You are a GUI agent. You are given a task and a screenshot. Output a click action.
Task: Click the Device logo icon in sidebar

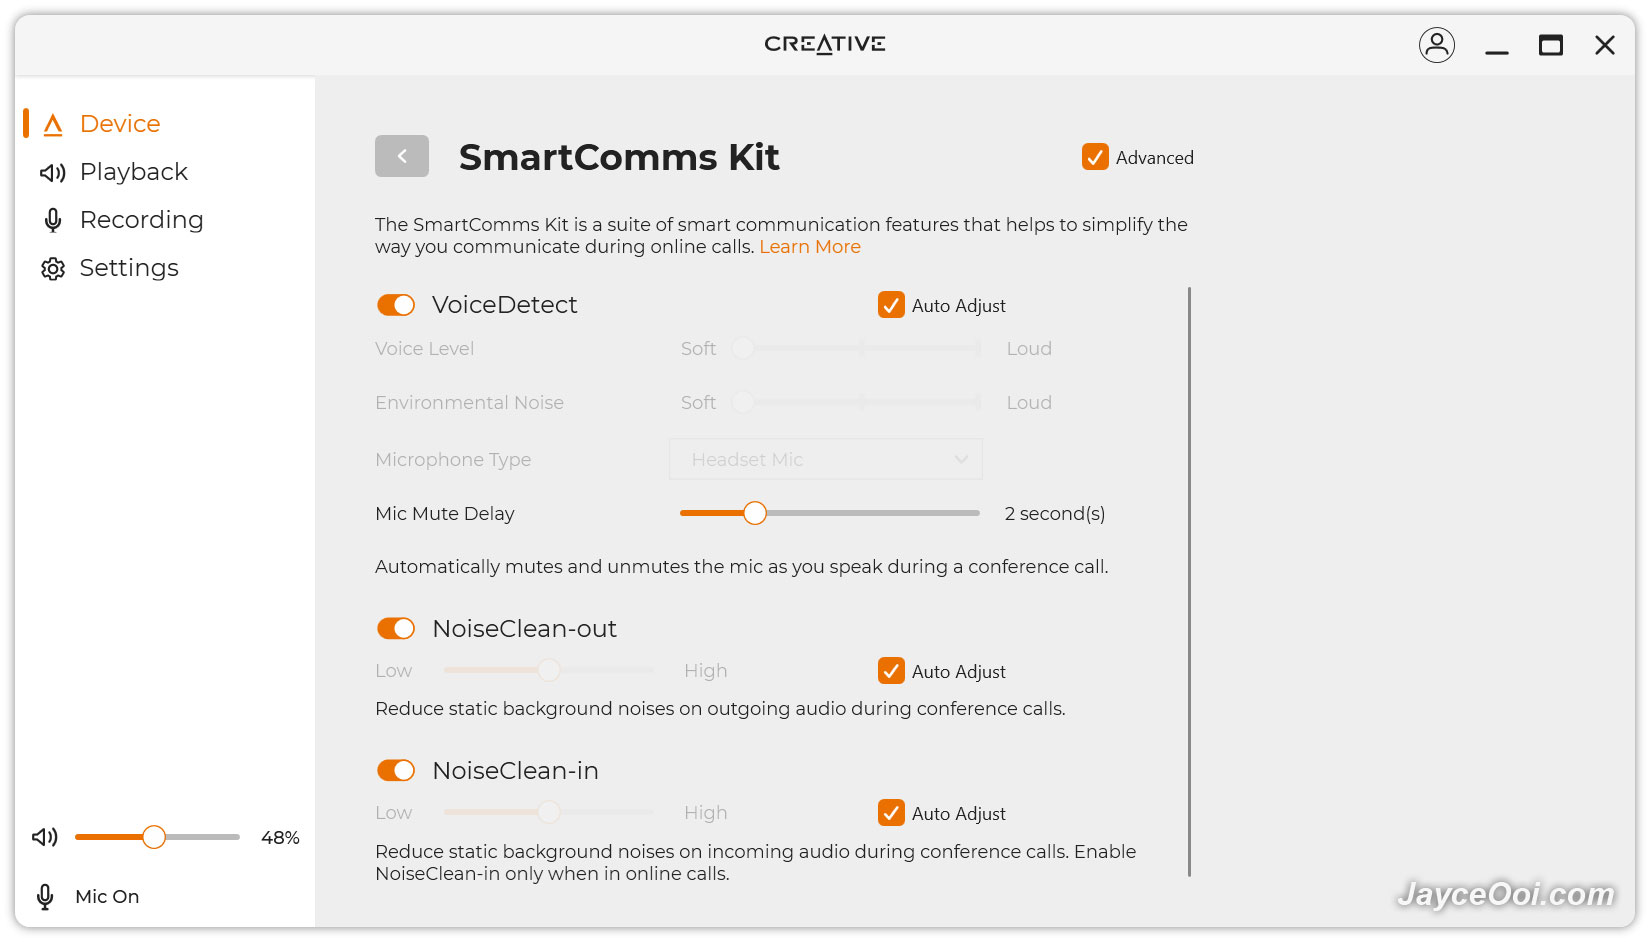[x=53, y=124]
